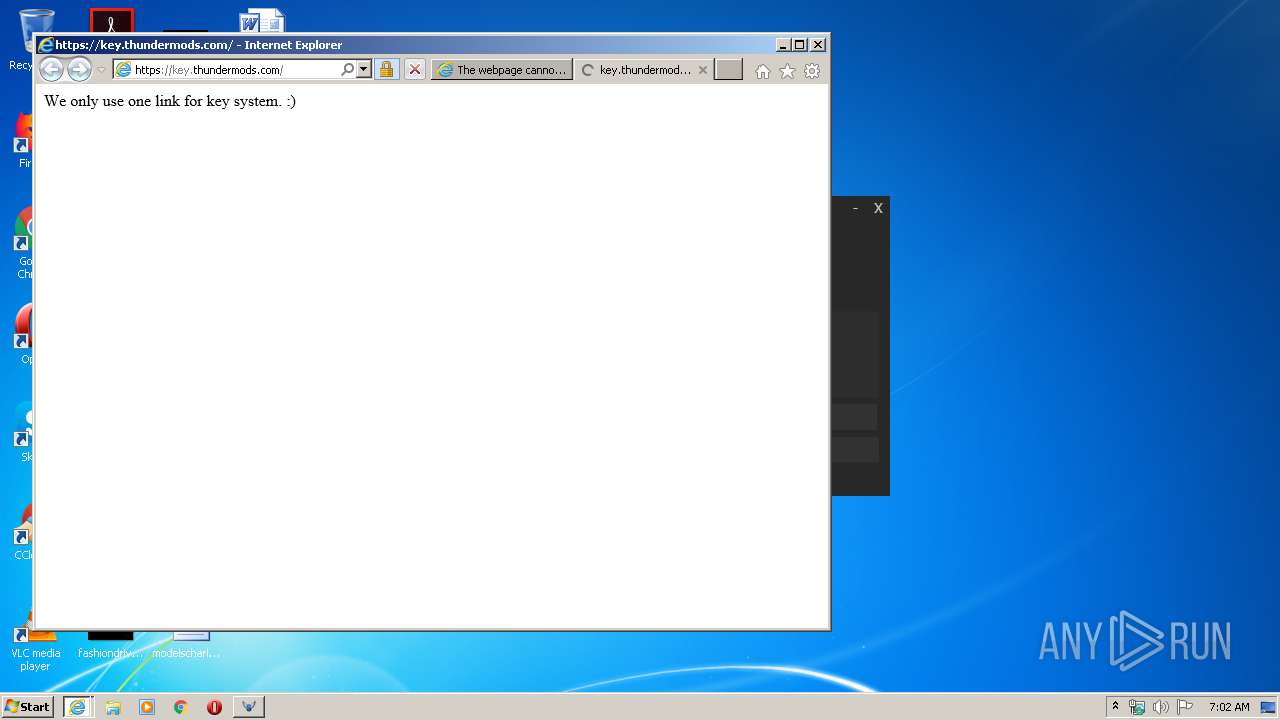Expand the address bar autocomplete dropdown
Viewport: 1280px width, 720px height.
364,70
